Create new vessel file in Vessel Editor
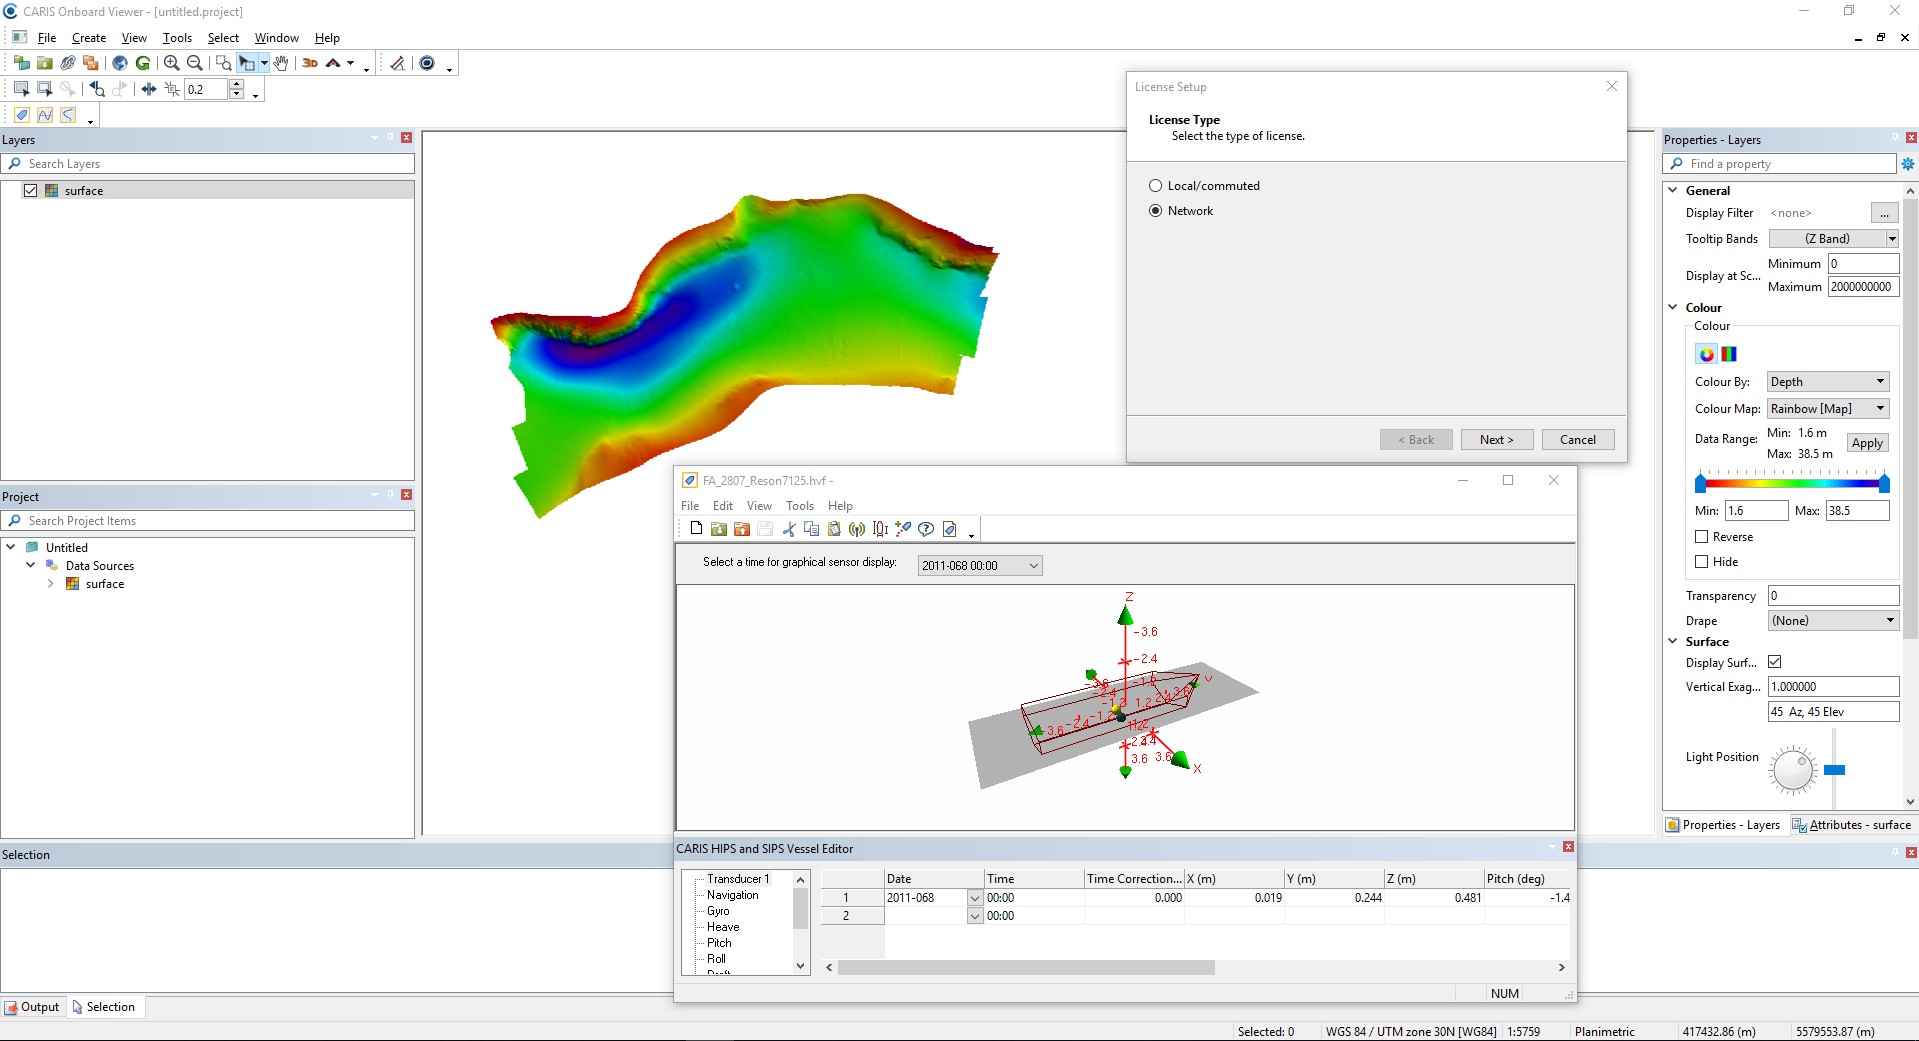 pos(696,529)
